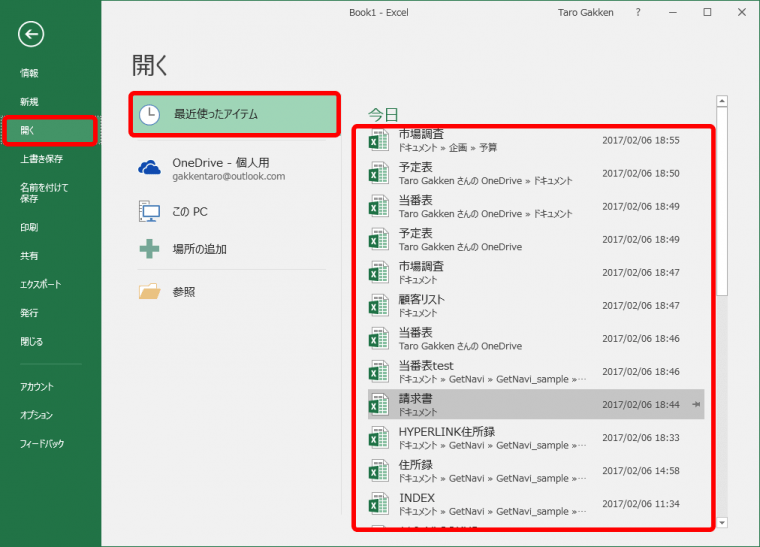This screenshot has width=760, height=547.
Task: Open the 請求書 file name
Action: [415, 399]
